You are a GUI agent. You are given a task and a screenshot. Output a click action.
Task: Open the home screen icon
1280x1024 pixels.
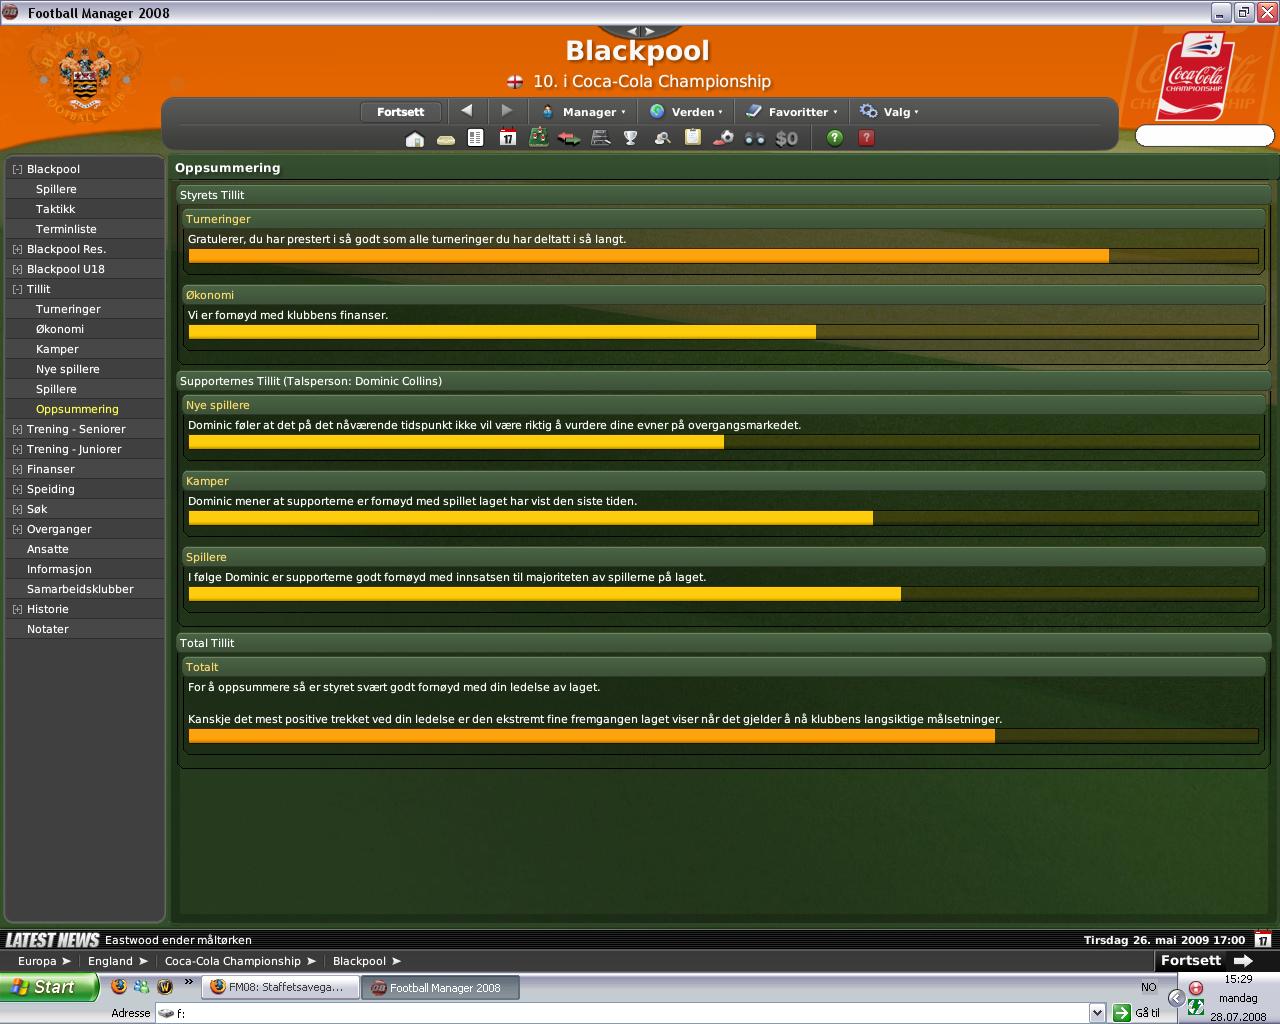(415, 139)
